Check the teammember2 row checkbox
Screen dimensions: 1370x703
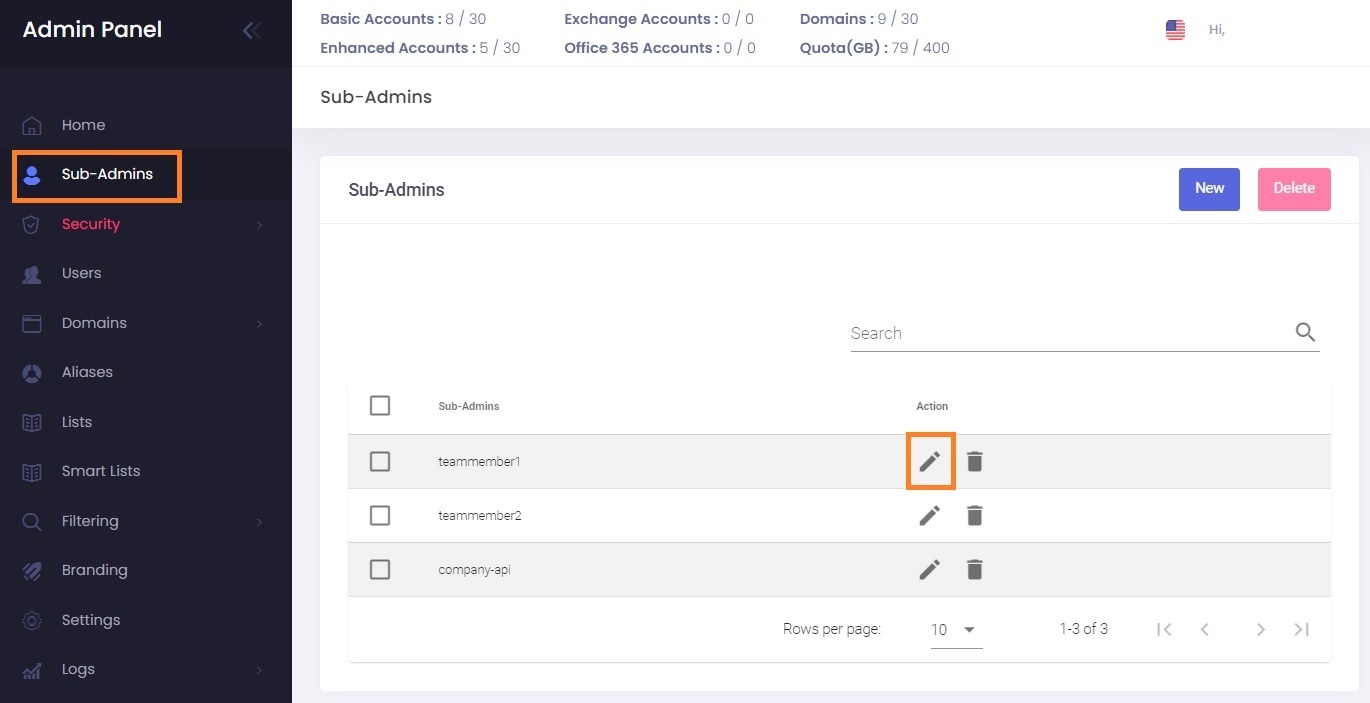click(380, 515)
